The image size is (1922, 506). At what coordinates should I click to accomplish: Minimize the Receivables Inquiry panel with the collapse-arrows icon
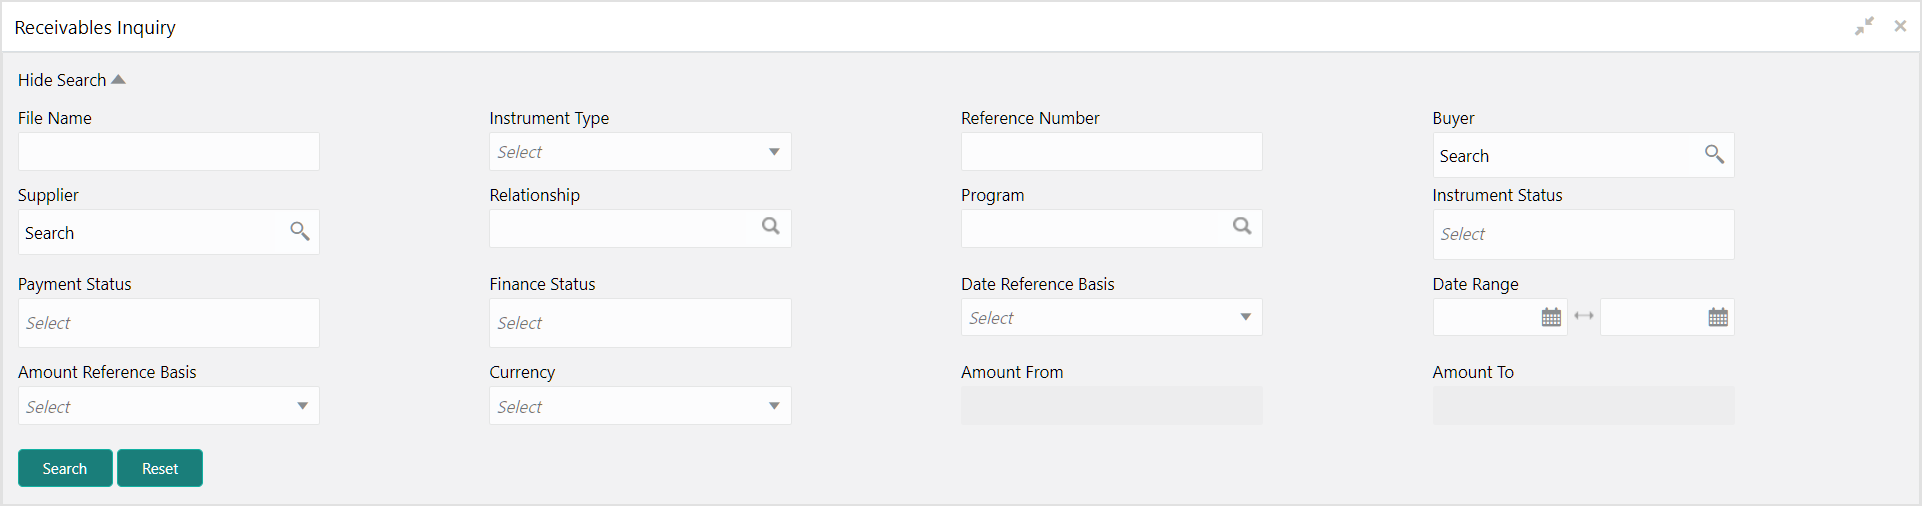pos(1864,27)
